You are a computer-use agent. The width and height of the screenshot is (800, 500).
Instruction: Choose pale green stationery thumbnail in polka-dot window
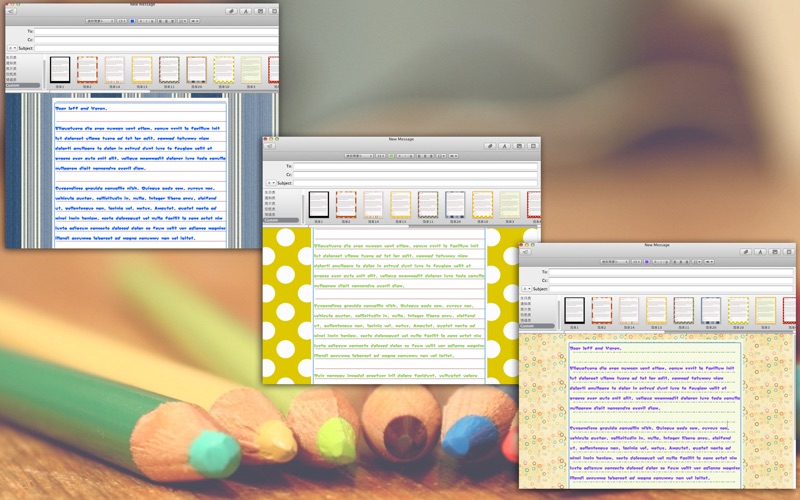(510, 205)
